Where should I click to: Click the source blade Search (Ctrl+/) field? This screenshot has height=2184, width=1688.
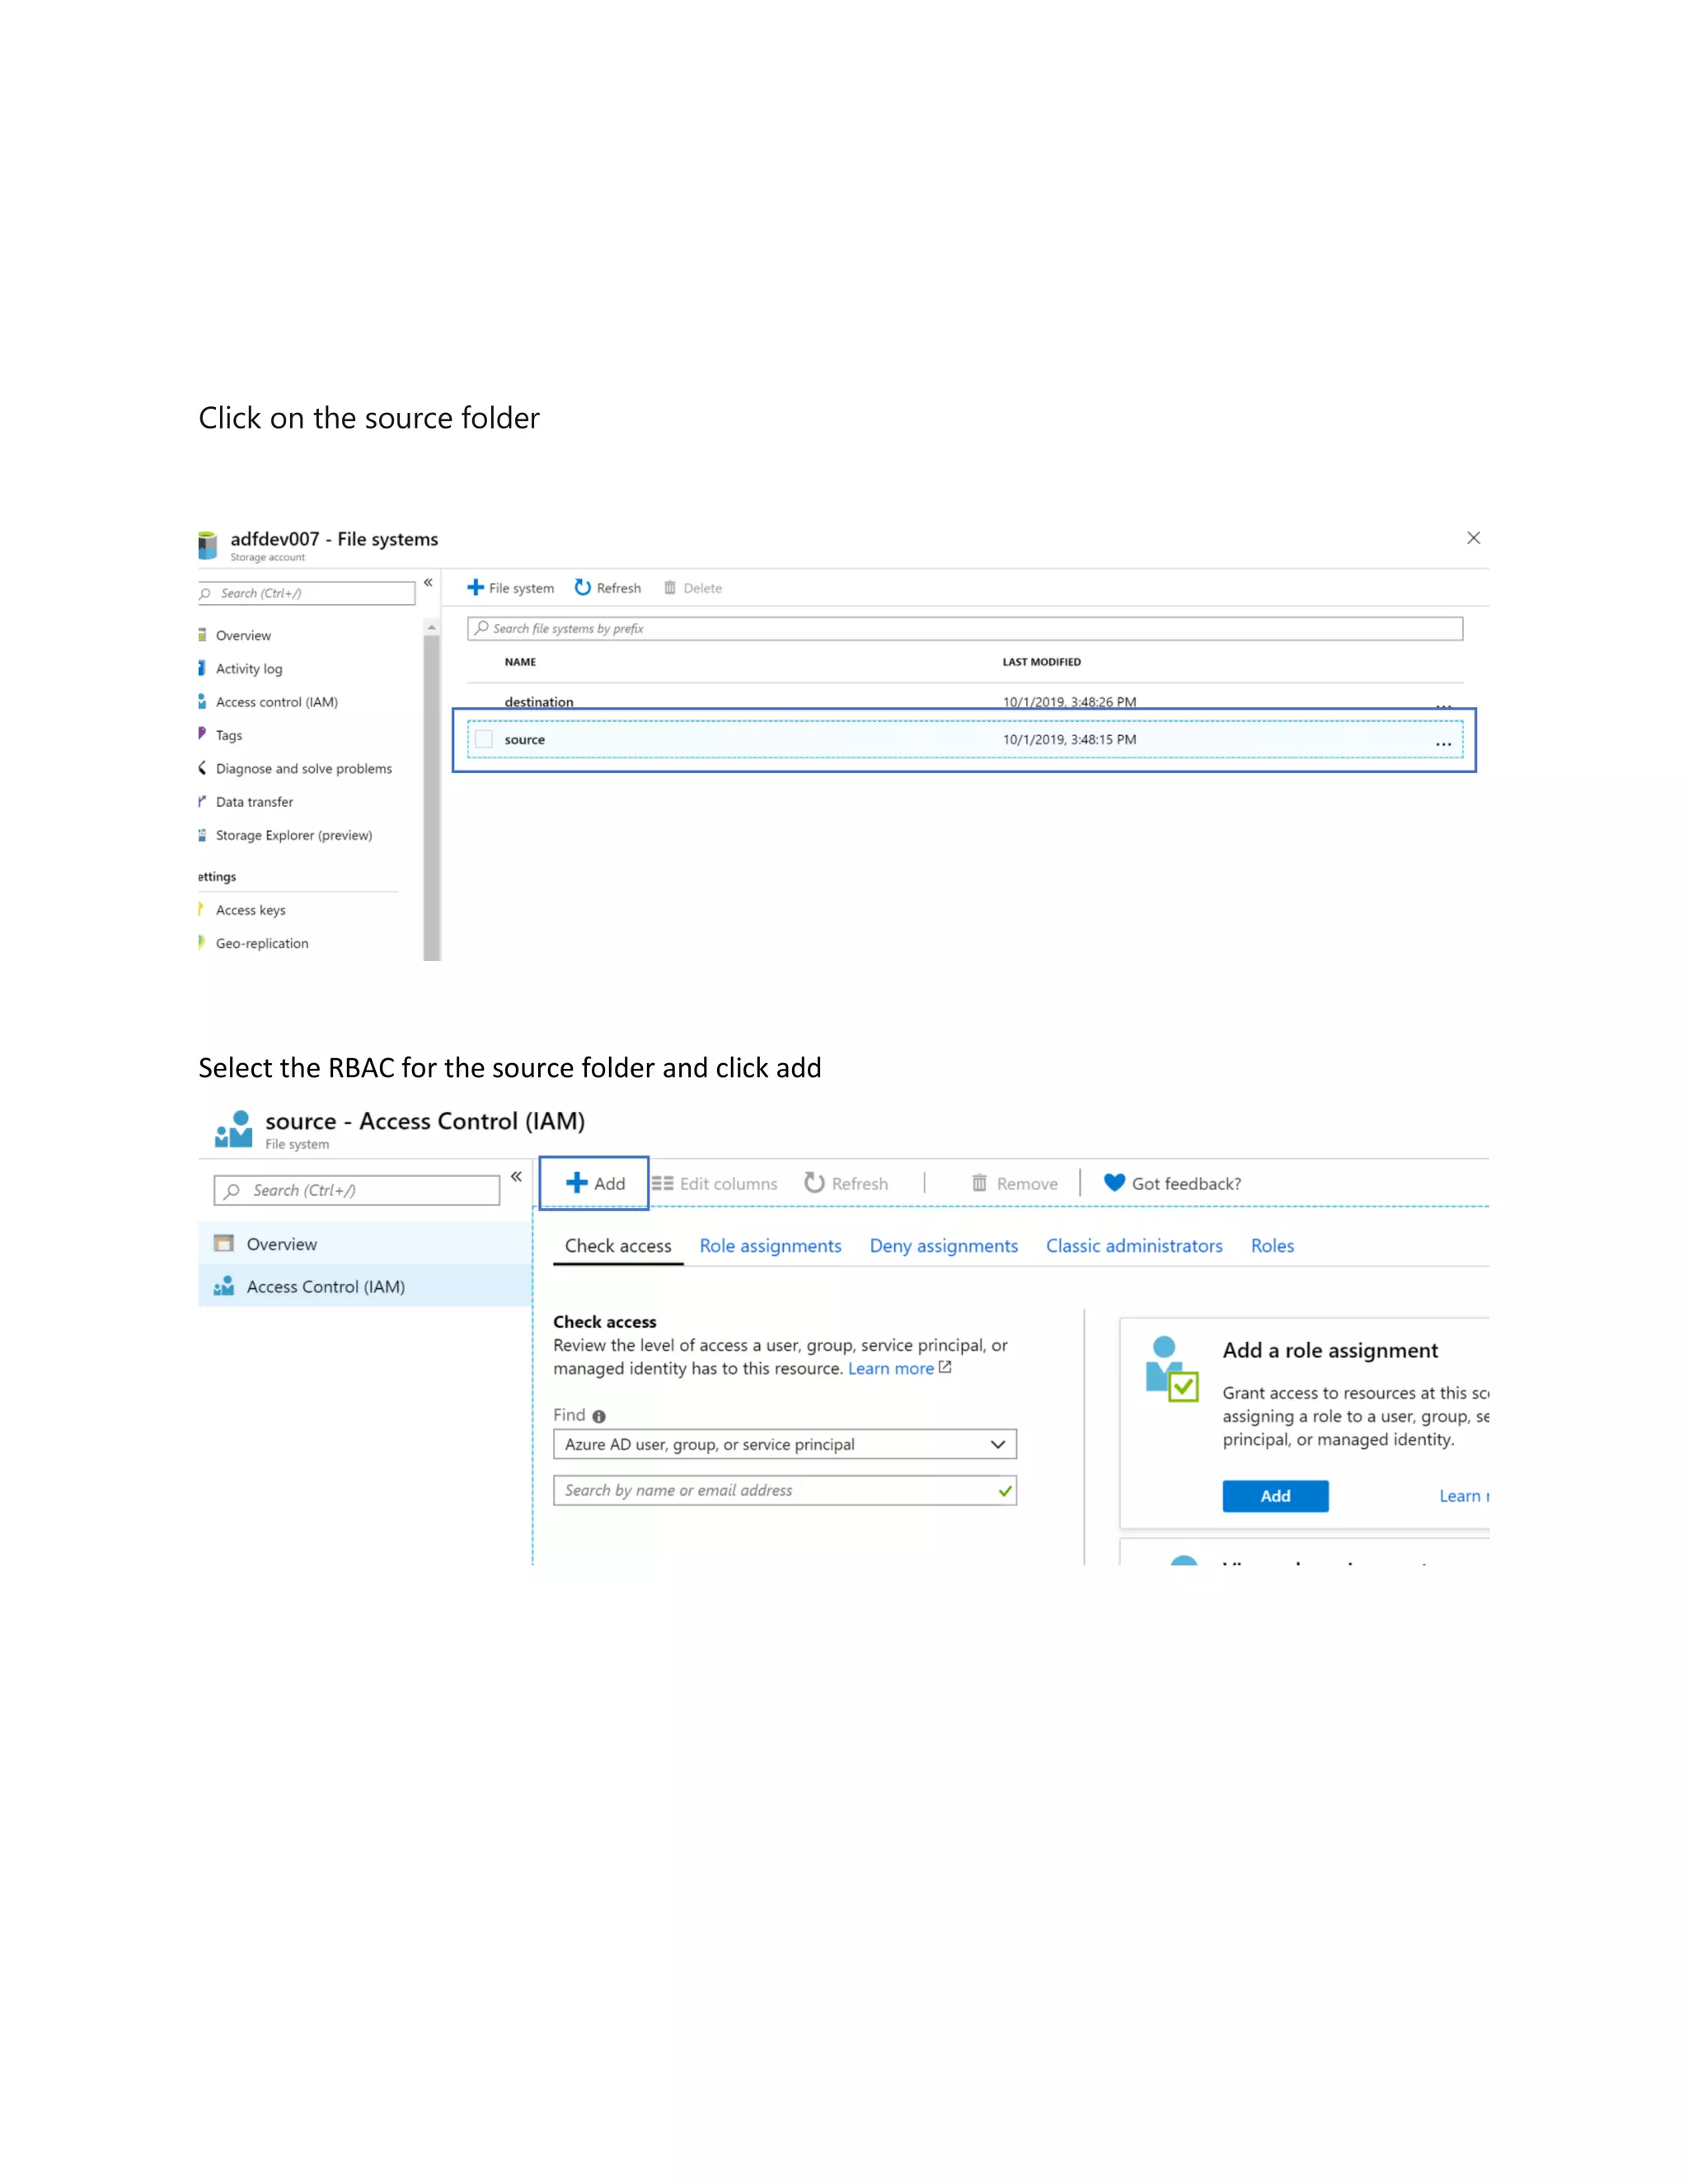click(357, 1190)
